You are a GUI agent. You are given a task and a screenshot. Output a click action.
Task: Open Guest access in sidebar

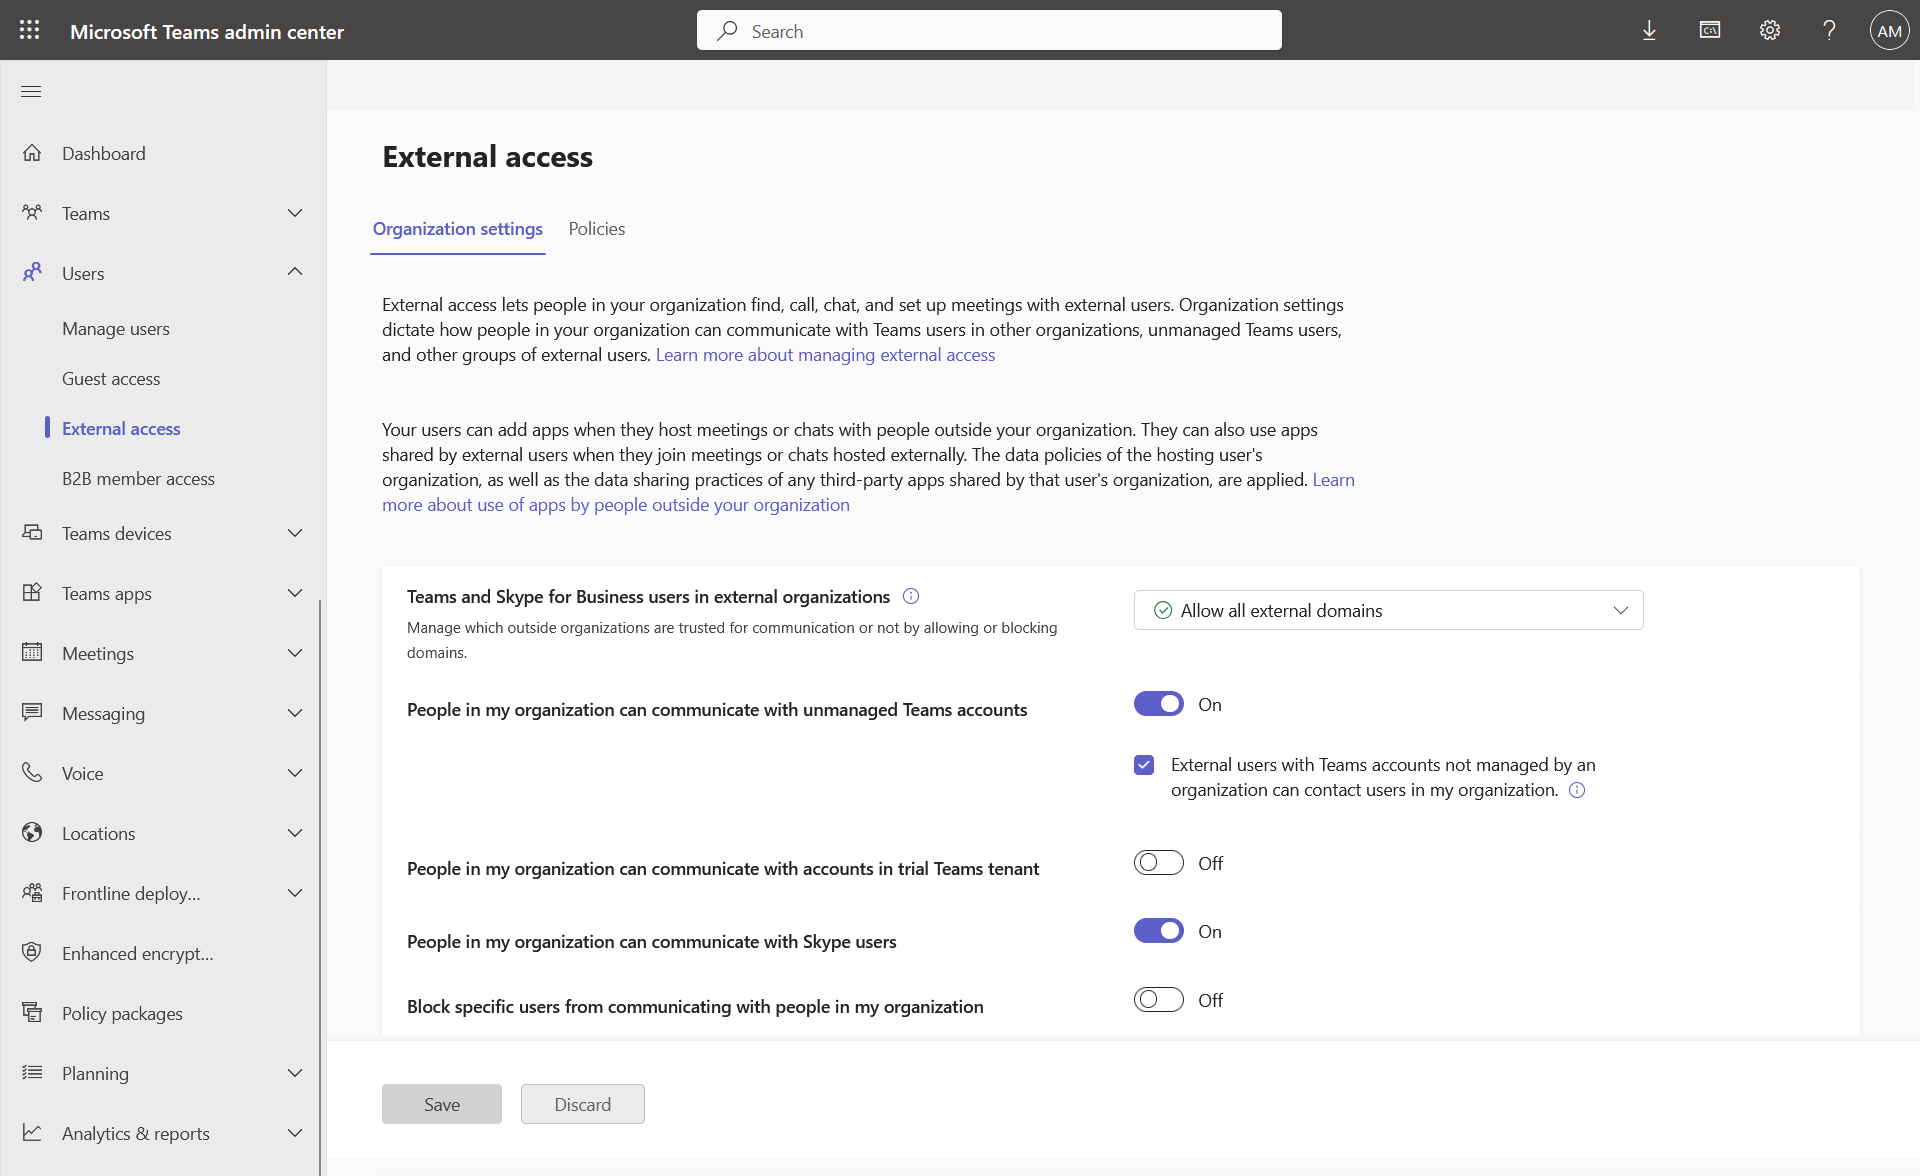(x=111, y=379)
